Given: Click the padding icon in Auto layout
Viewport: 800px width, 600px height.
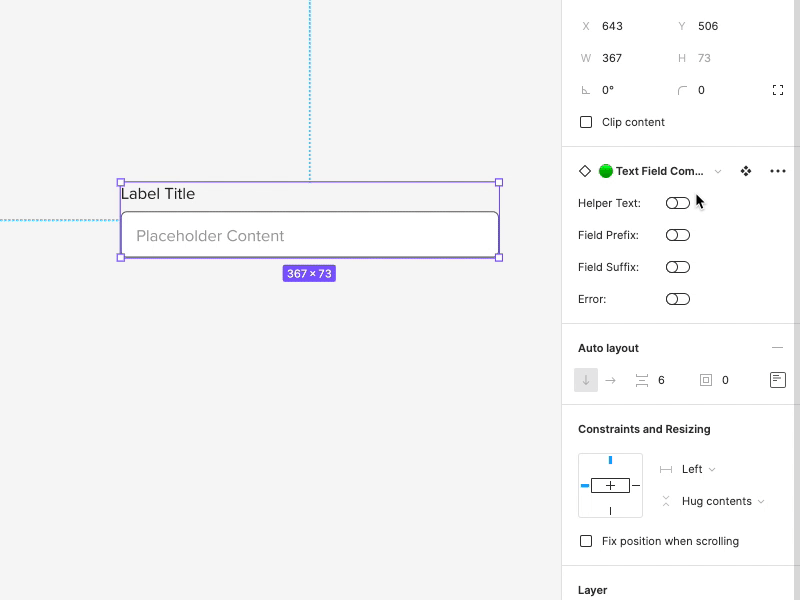Looking at the screenshot, I should pyautogui.click(x=707, y=380).
